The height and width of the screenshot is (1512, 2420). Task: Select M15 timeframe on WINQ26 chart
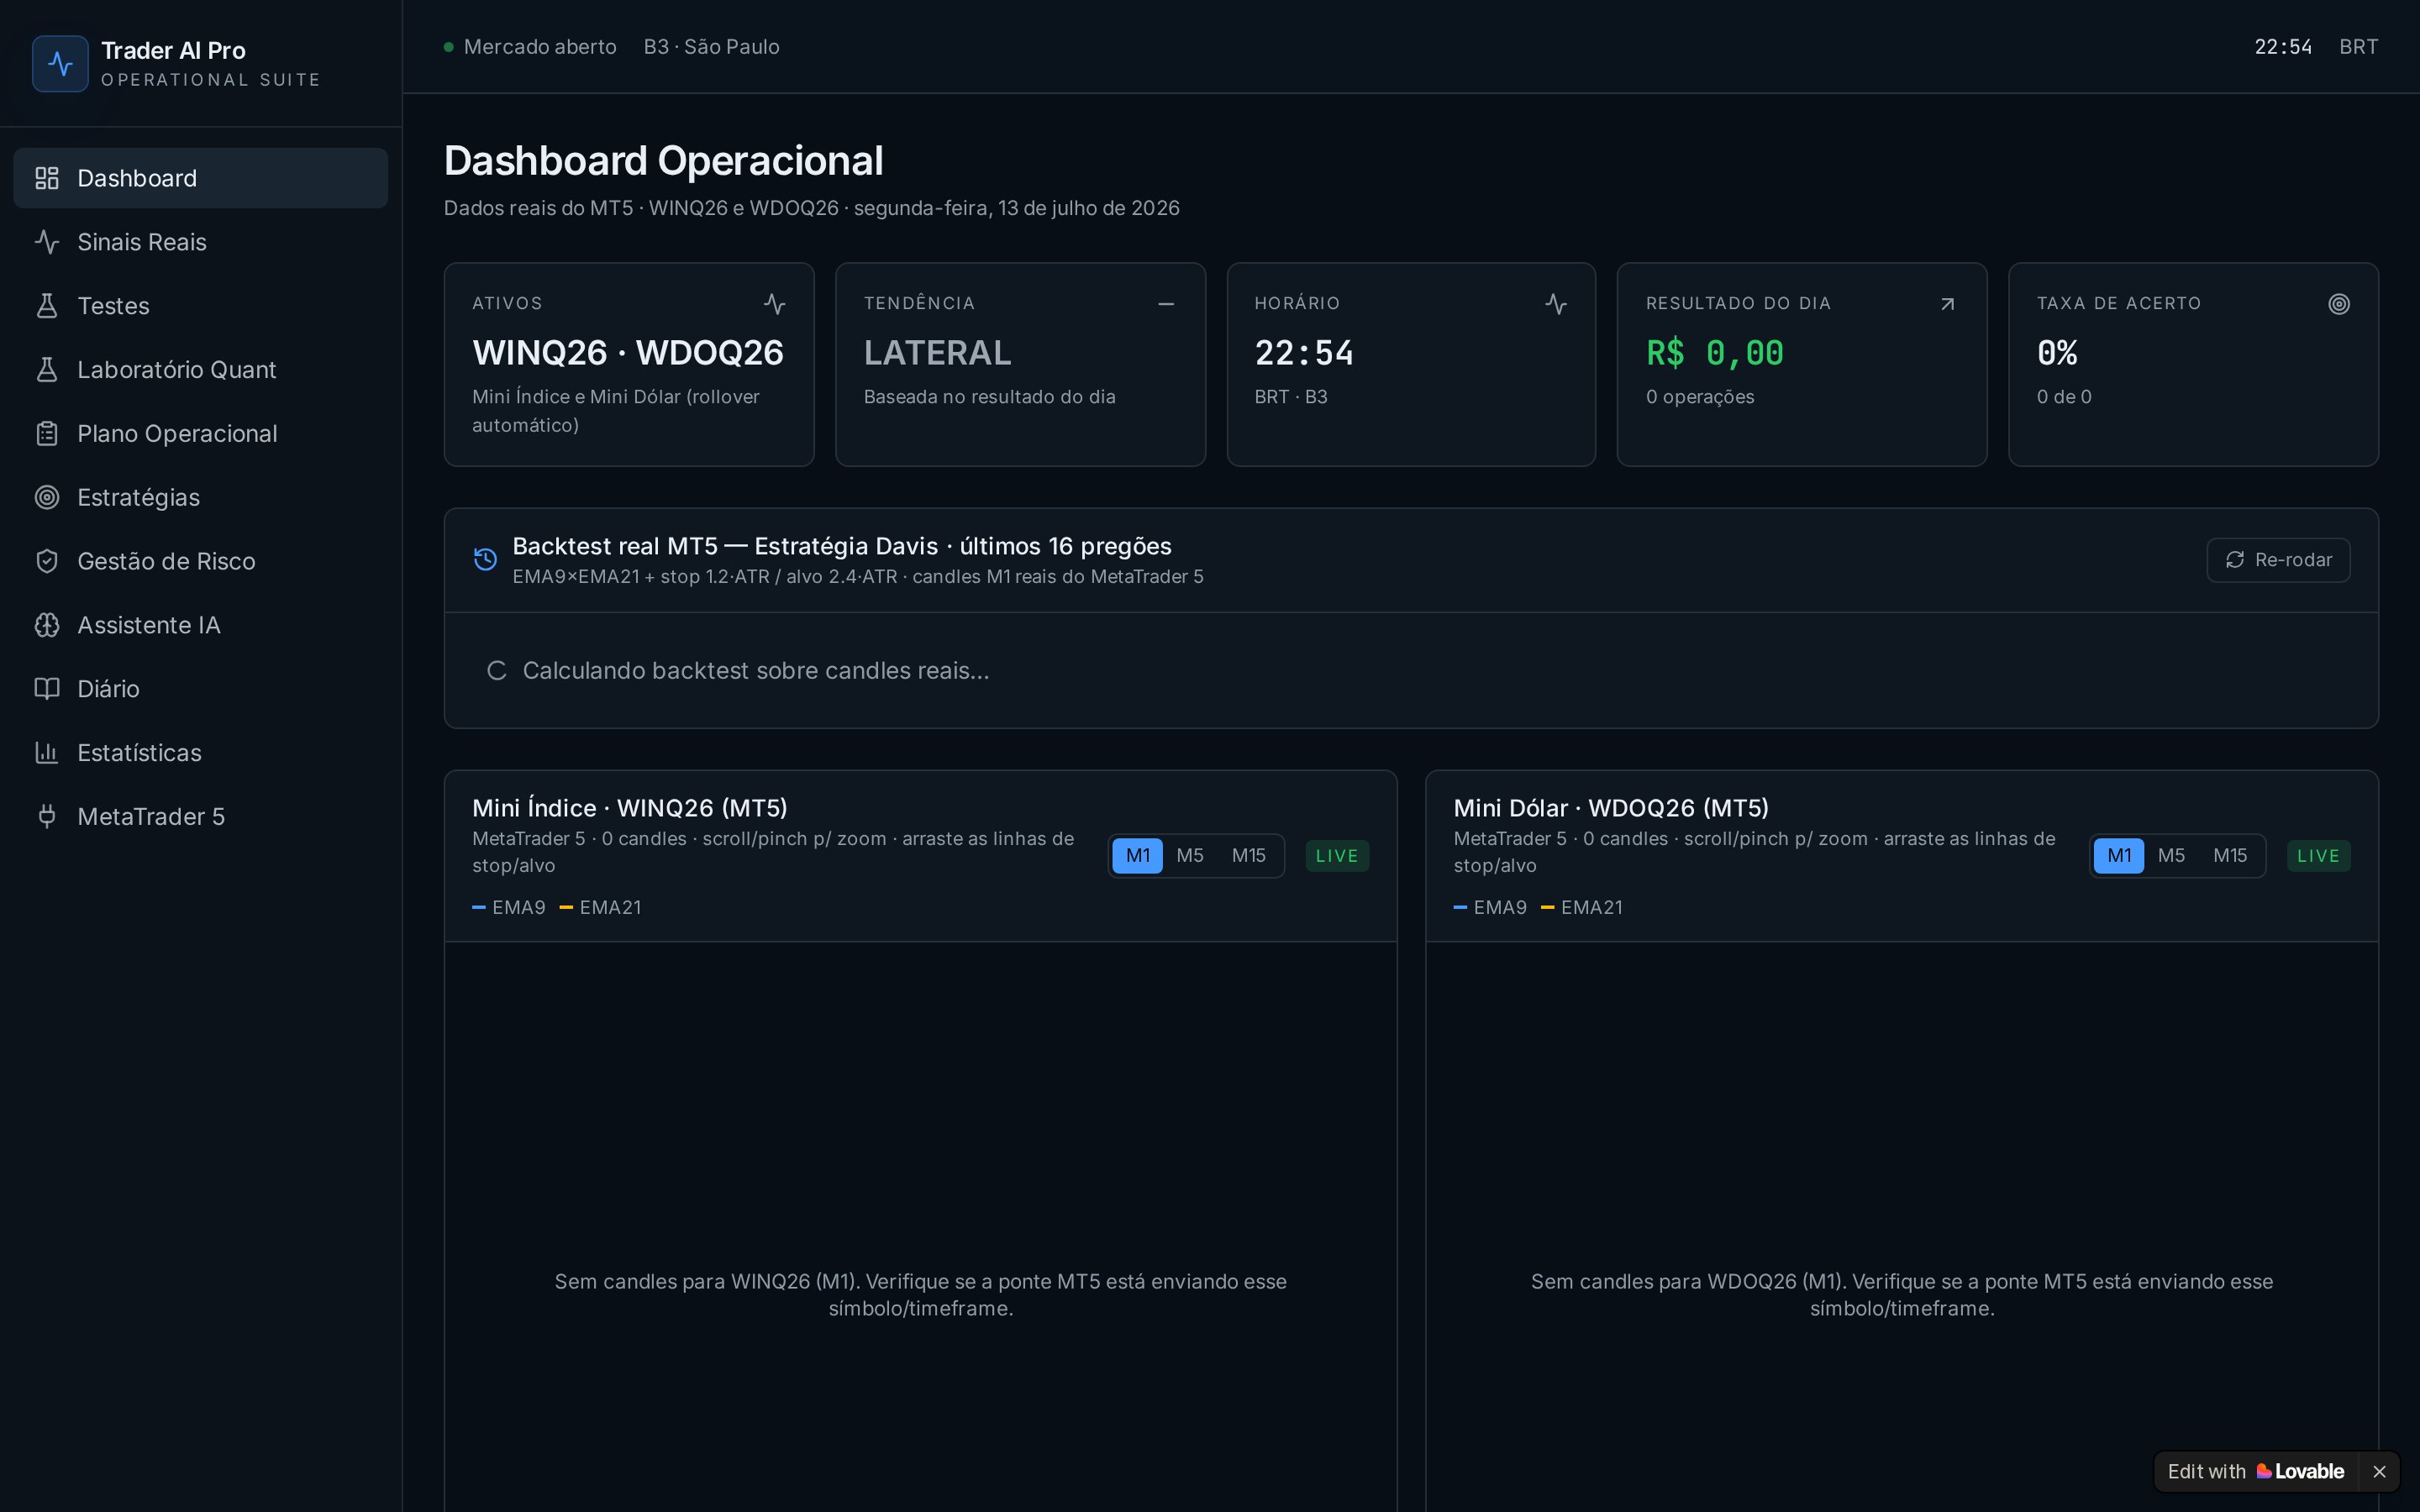click(1249, 856)
